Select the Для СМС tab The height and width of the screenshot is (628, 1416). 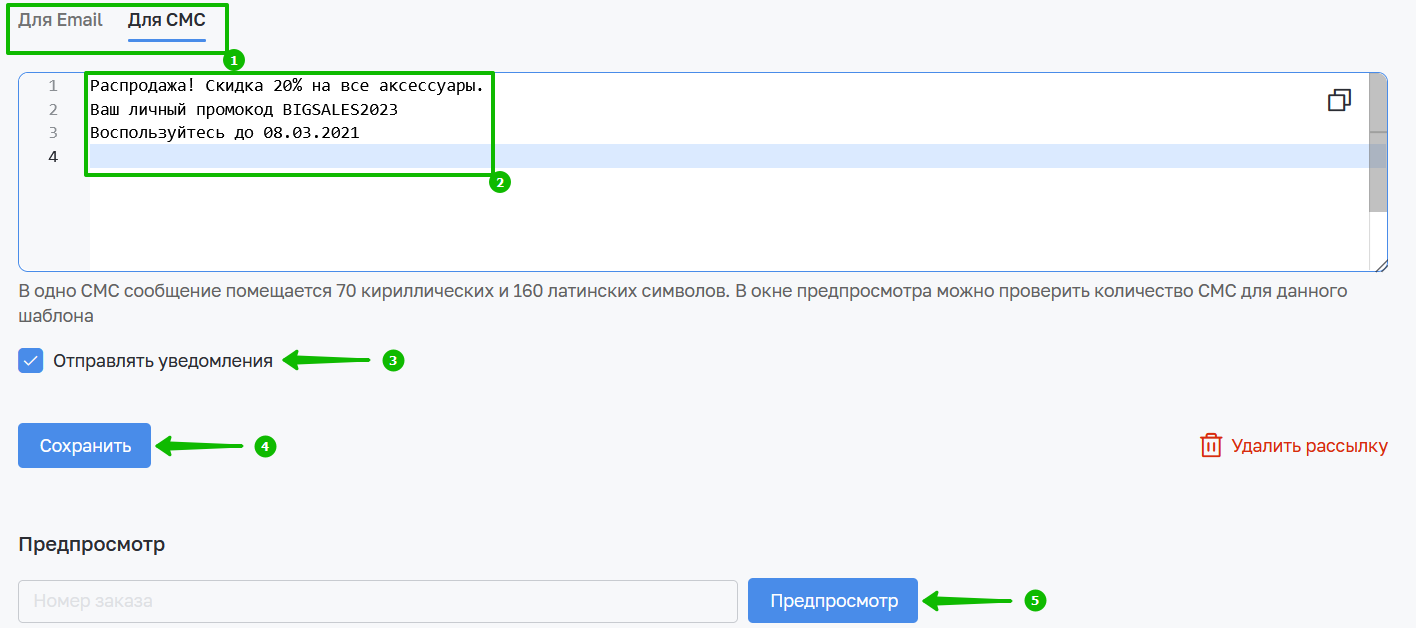pyautogui.click(x=167, y=20)
